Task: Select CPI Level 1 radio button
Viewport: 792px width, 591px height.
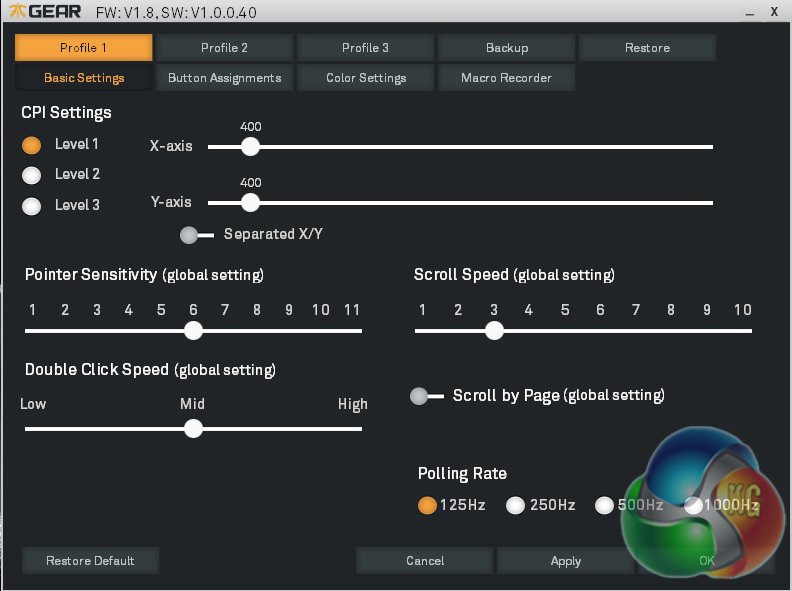Action: (31, 145)
